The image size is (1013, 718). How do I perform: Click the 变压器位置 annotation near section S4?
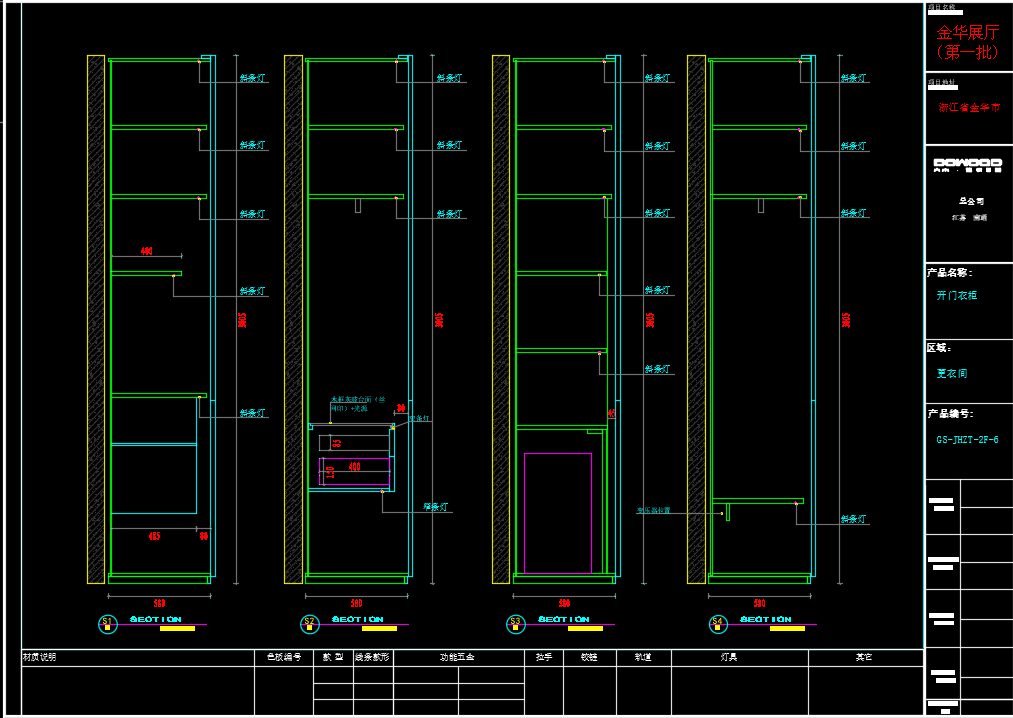pos(654,511)
